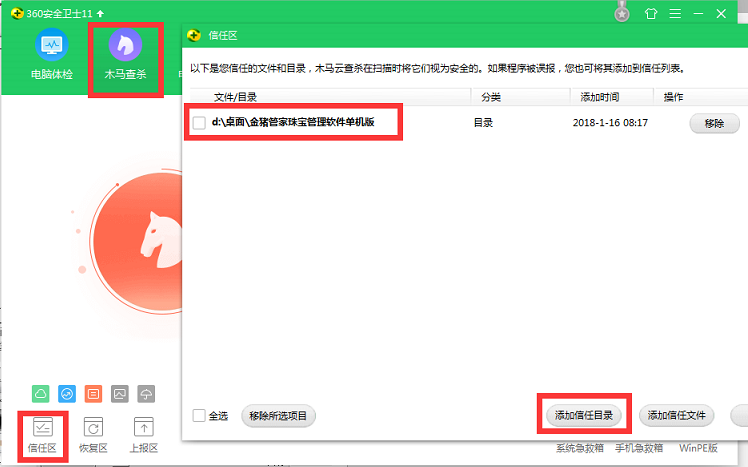Click the 移除 button for the trusted directory

[714, 124]
